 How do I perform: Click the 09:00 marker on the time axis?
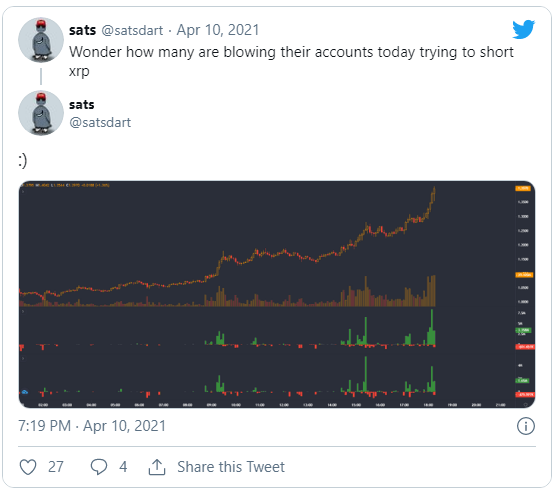[211, 405]
